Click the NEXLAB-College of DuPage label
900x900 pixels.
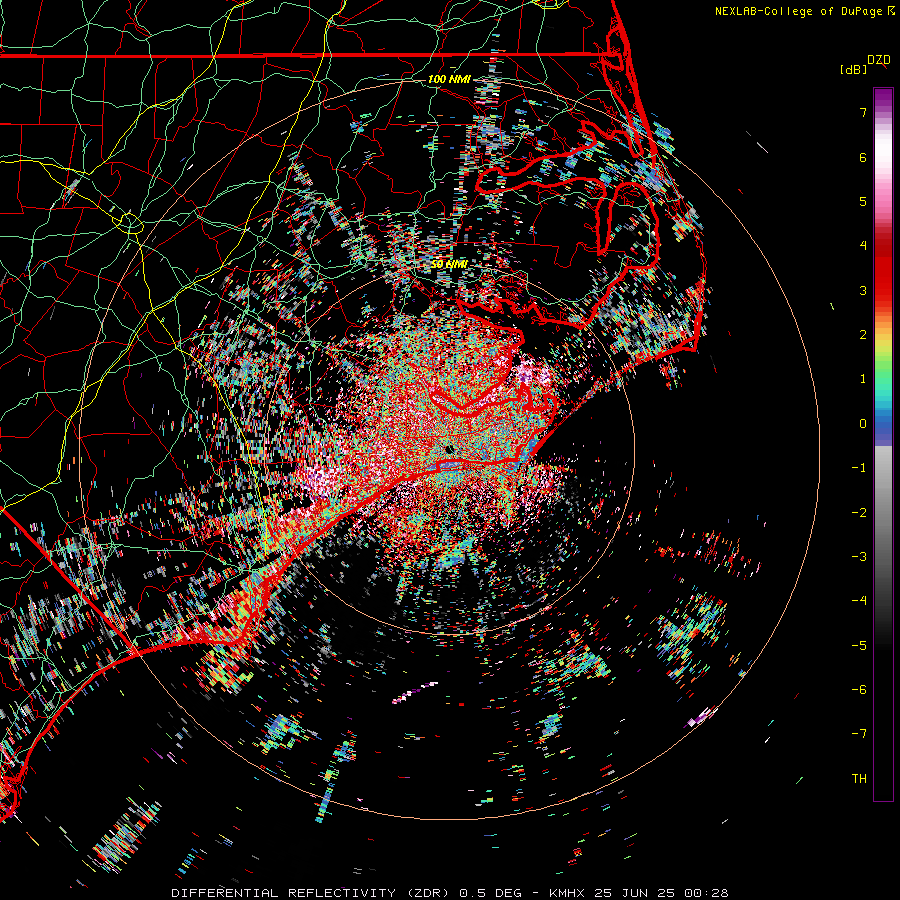pyautogui.click(x=798, y=11)
